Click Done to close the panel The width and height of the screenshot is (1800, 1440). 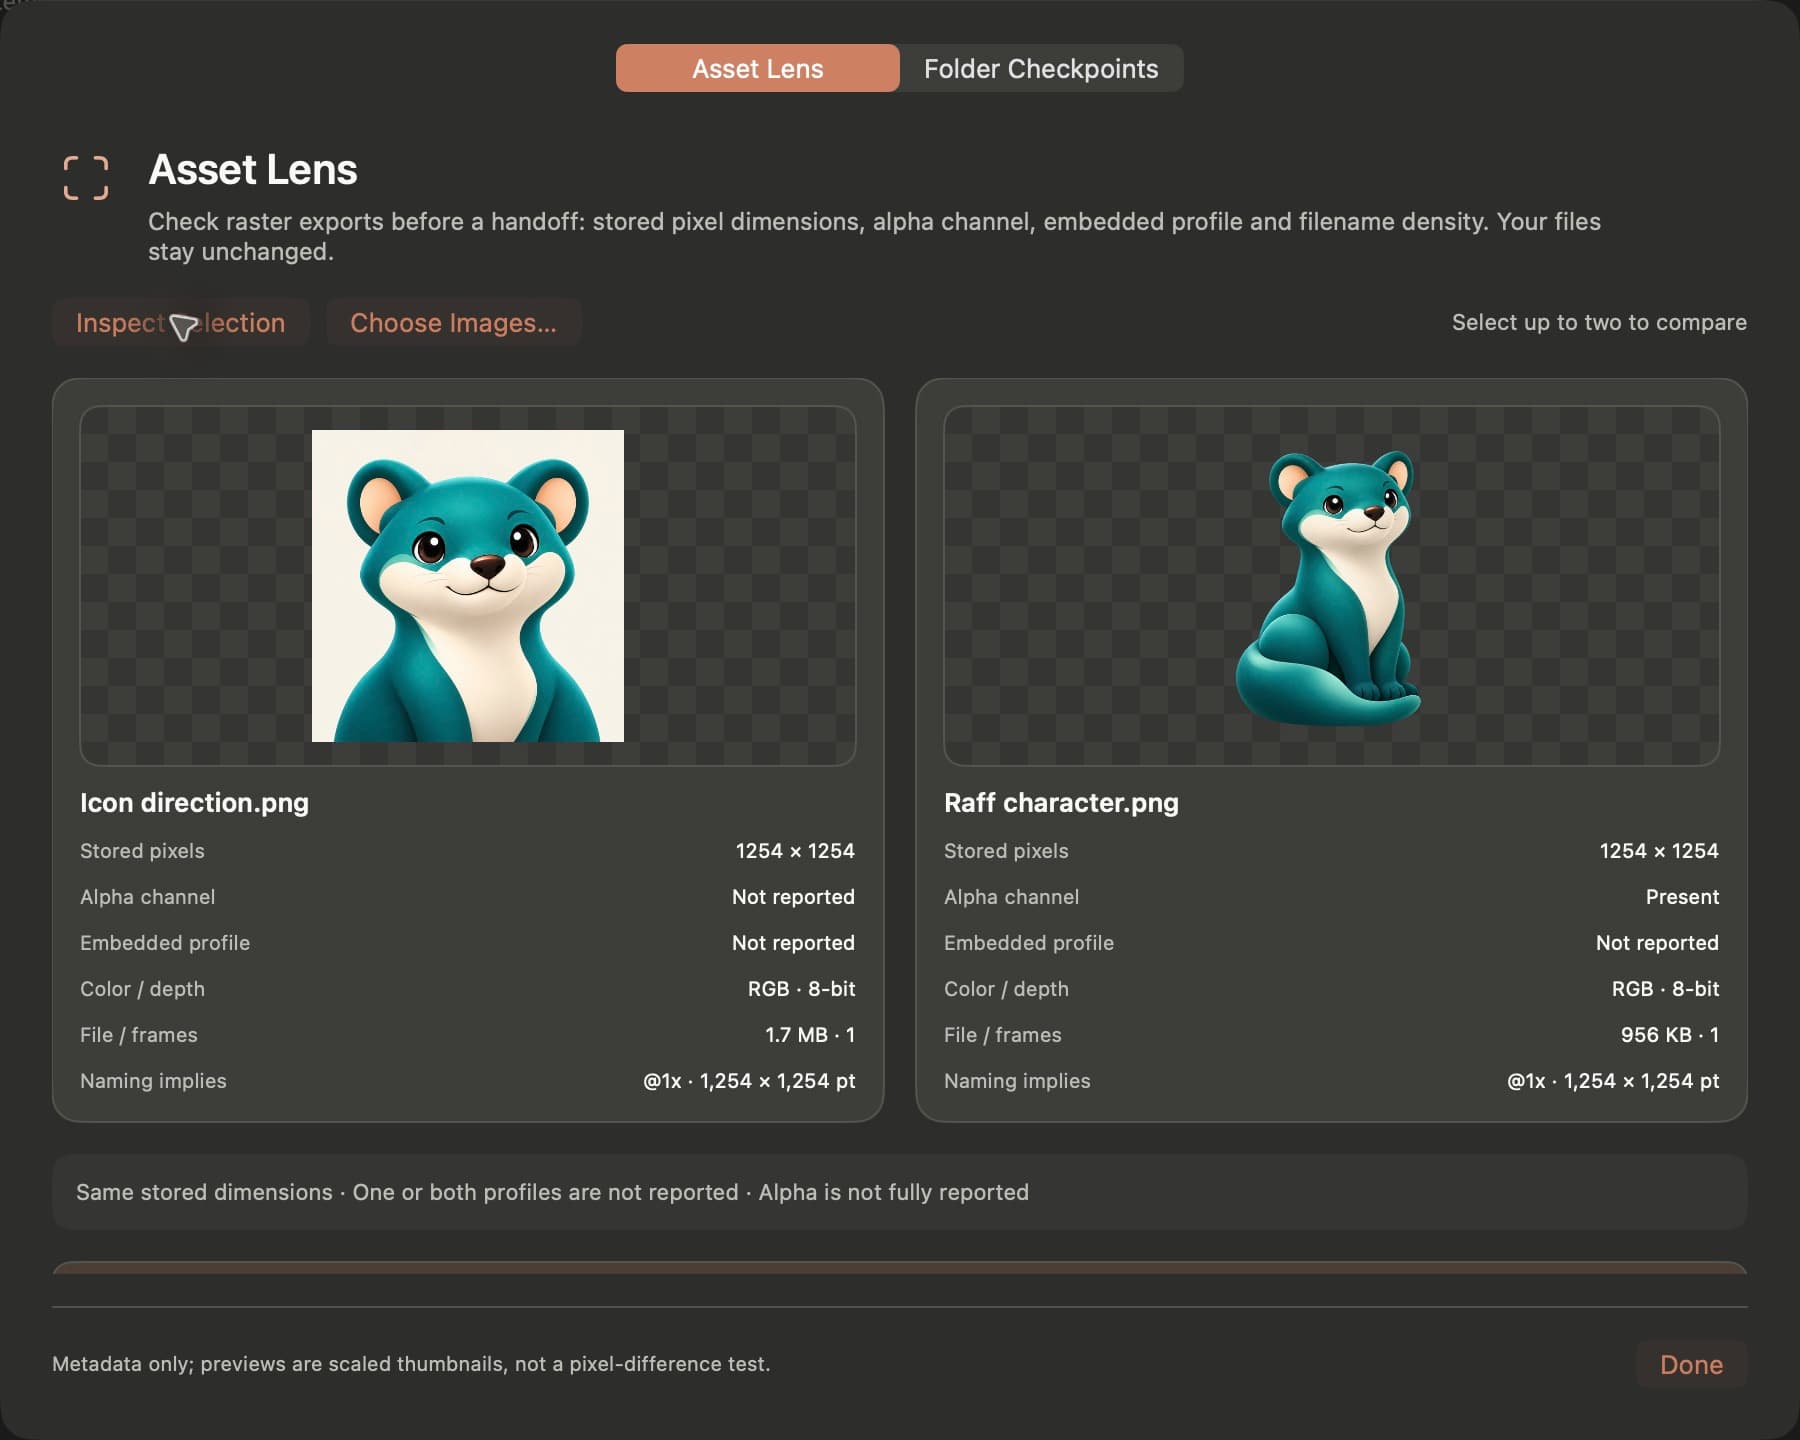tap(1691, 1364)
